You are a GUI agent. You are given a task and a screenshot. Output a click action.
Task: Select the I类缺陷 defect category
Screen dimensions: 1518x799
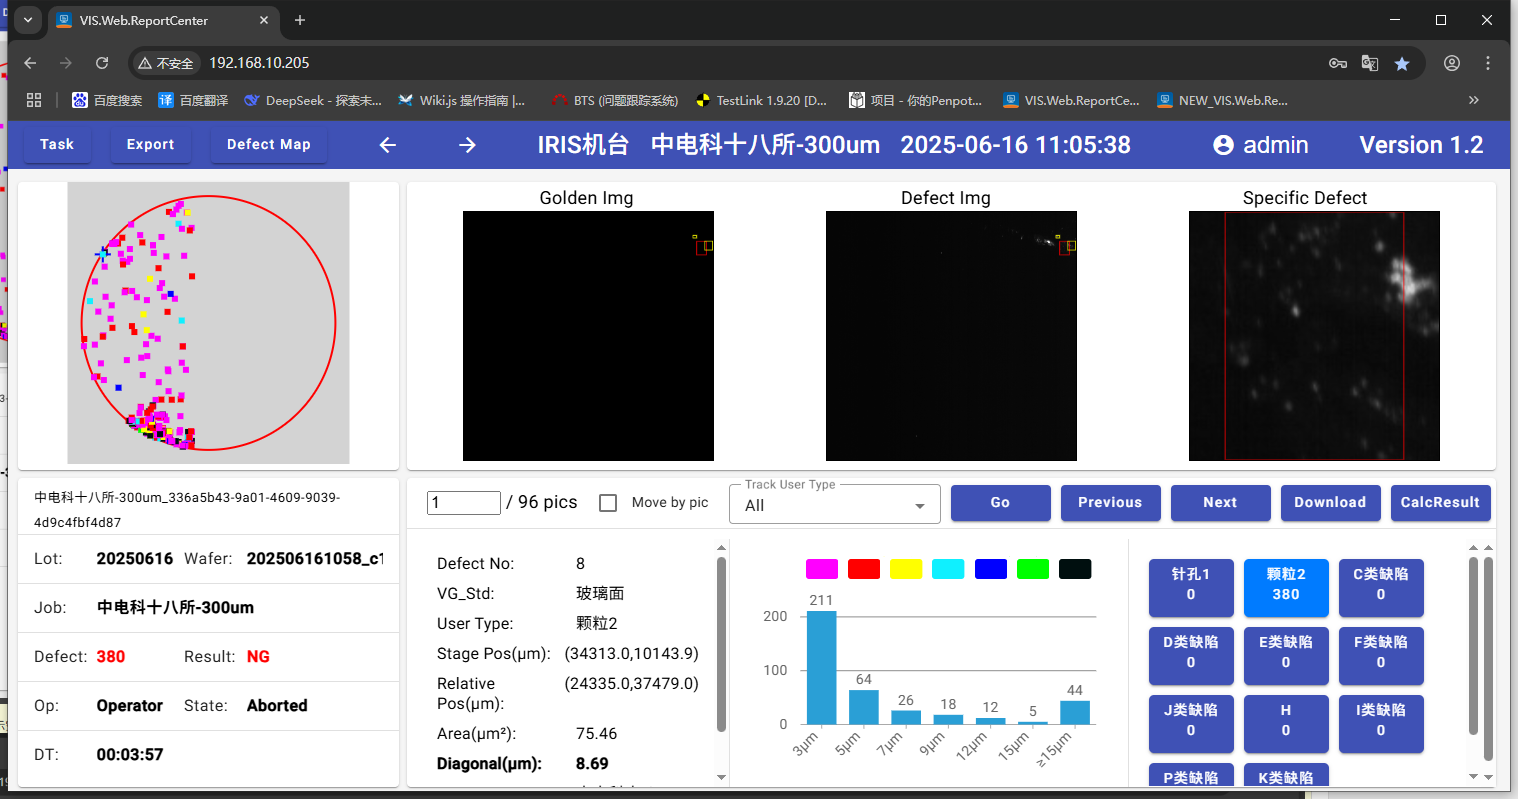pos(1381,724)
